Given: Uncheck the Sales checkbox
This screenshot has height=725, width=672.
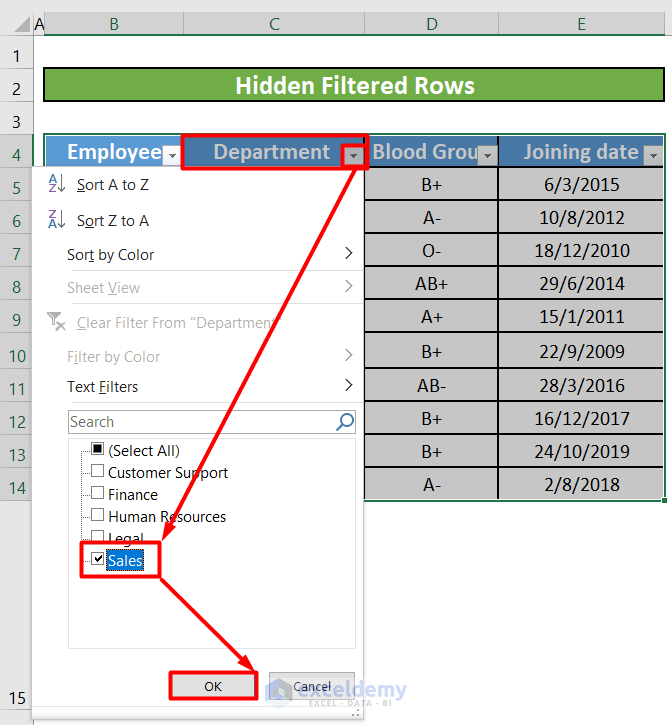Looking at the screenshot, I should [x=97, y=559].
